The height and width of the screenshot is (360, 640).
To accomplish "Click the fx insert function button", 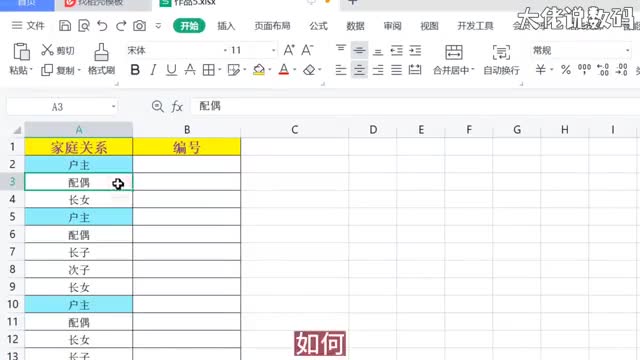I will tap(177, 107).
